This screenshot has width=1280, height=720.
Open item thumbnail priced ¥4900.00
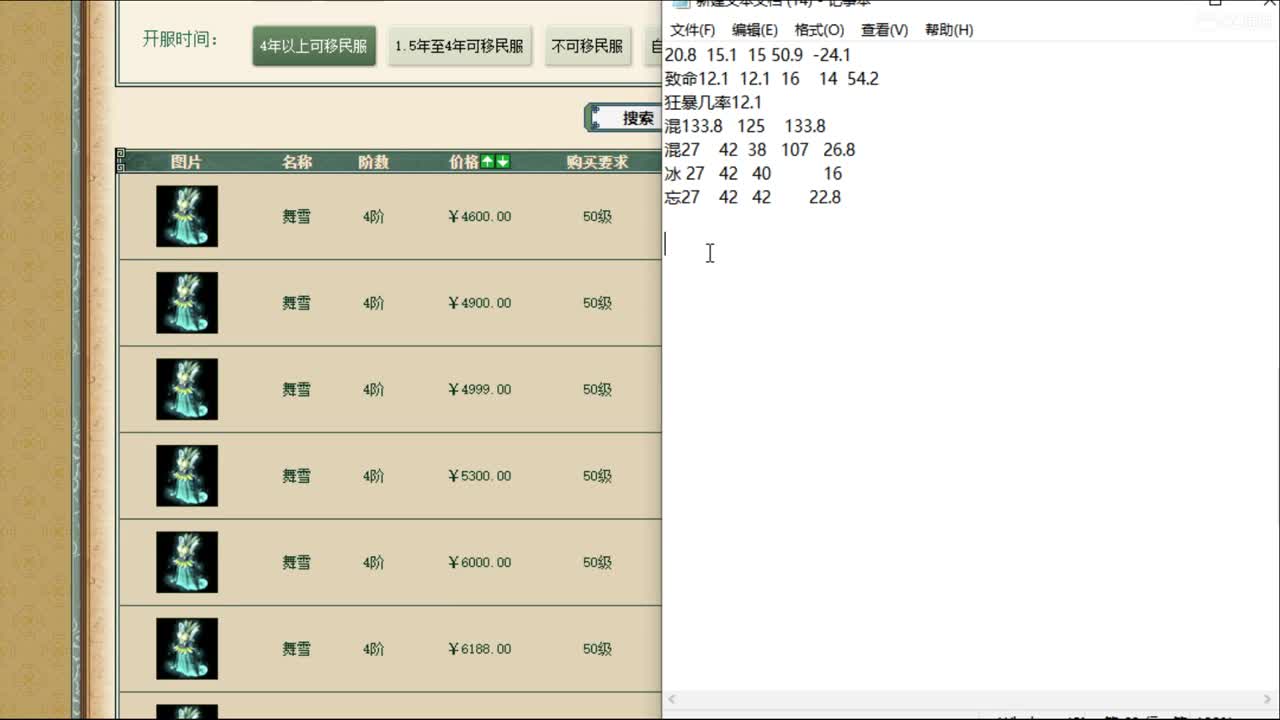(x=187, y=302)
